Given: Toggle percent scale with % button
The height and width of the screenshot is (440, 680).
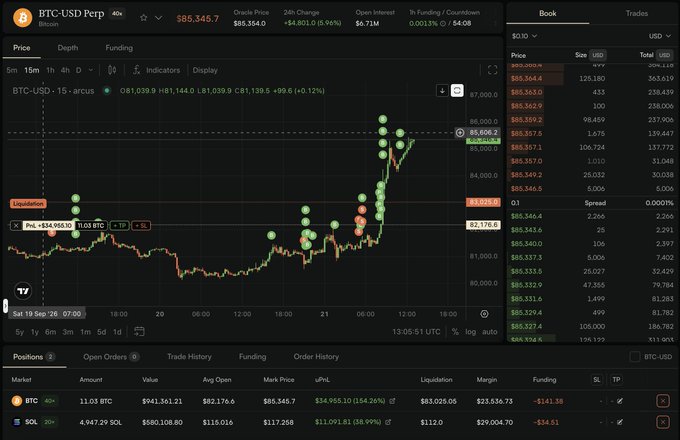Looking at the screenshot, I should tap(455, 332).
